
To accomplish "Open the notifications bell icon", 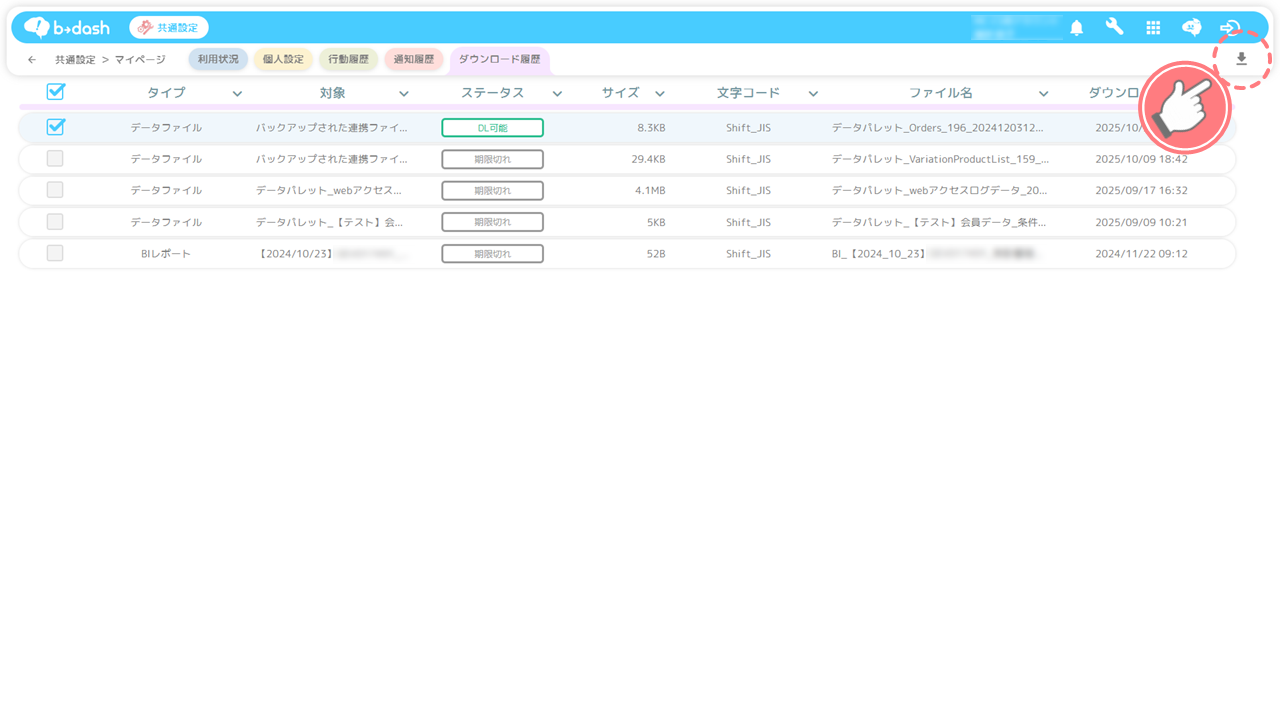I will point(1077,28).
